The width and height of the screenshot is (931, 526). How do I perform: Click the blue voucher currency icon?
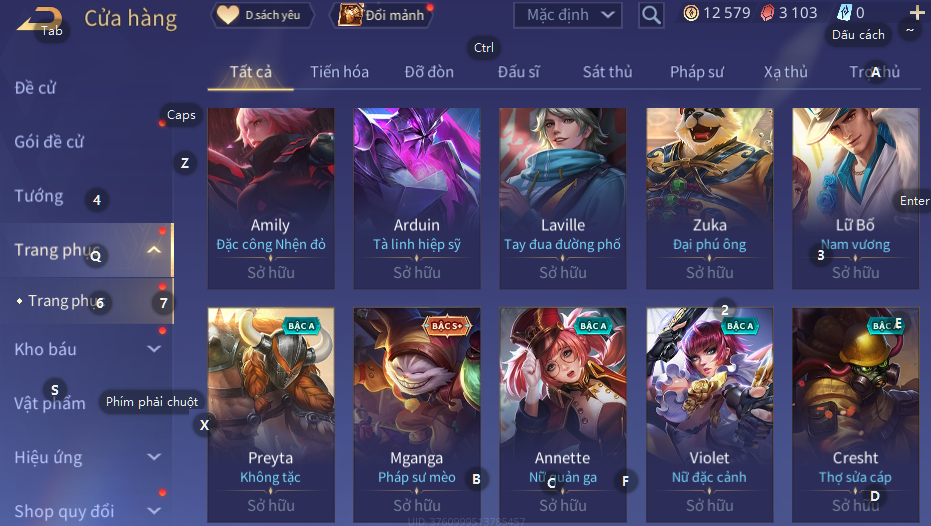(x=844, y=12)
